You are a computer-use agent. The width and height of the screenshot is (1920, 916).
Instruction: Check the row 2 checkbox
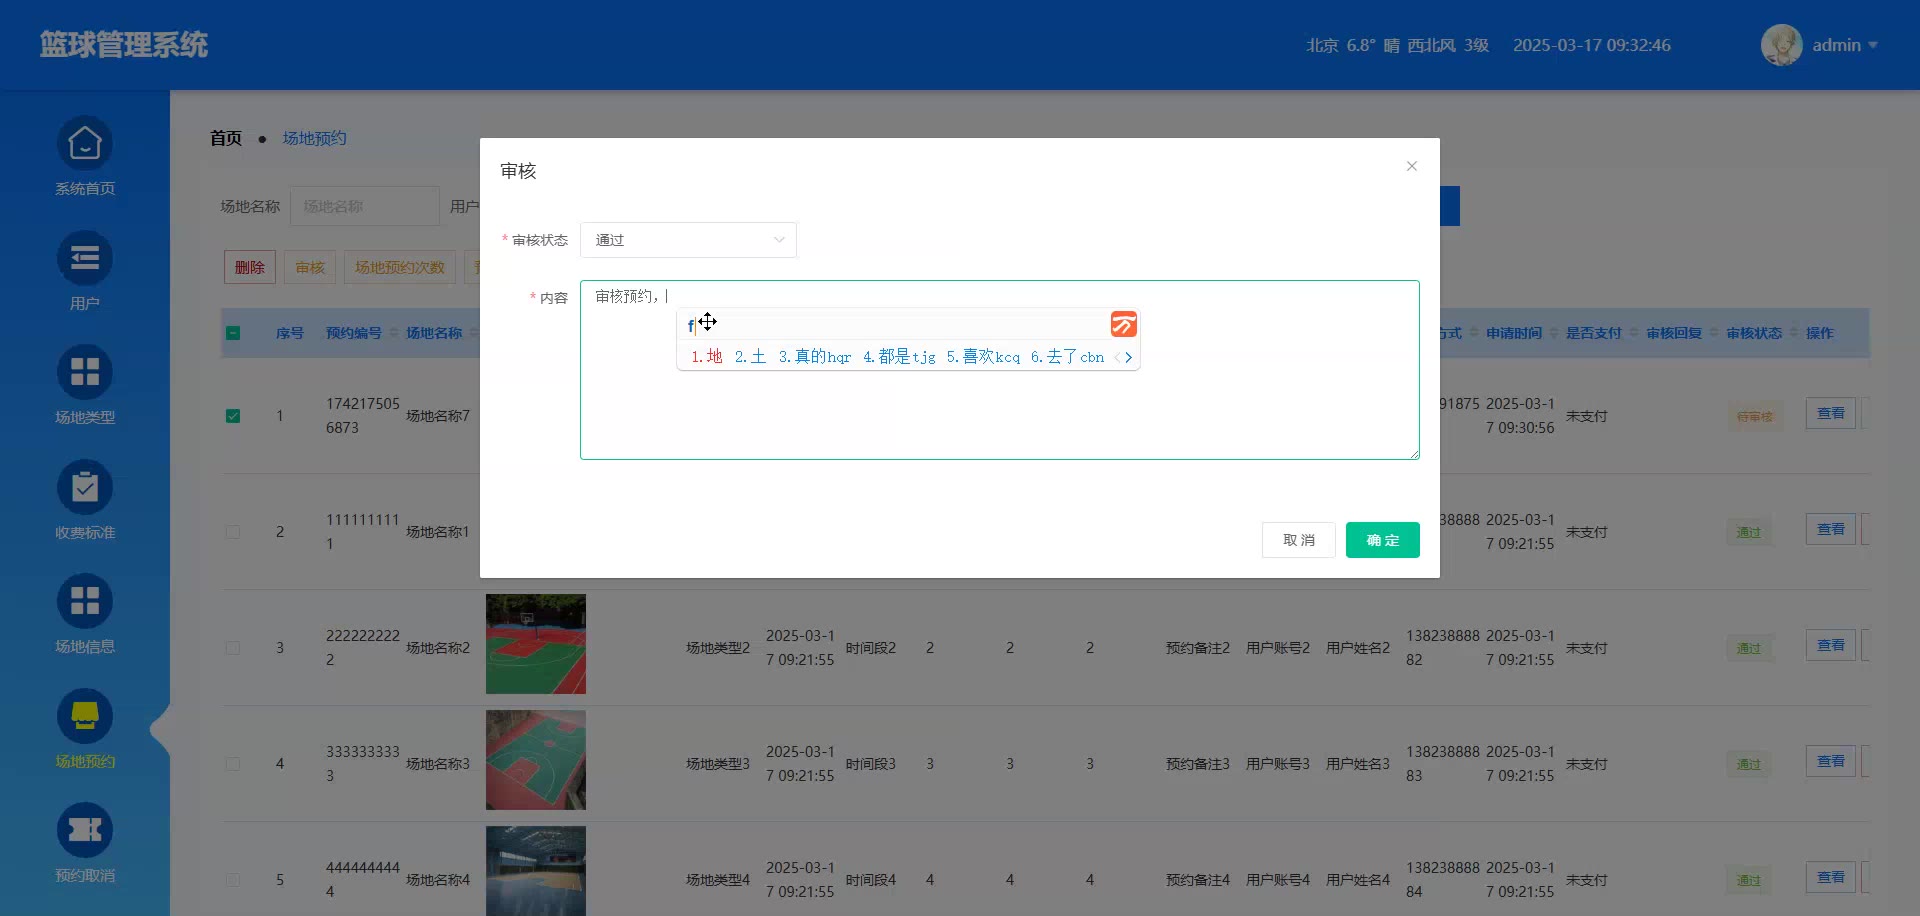point(233,532)
